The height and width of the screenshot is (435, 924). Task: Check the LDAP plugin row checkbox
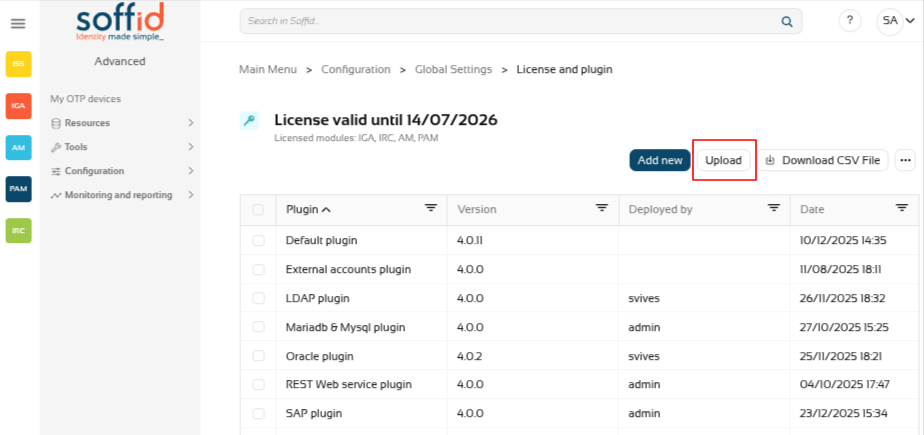click(259, 298)
